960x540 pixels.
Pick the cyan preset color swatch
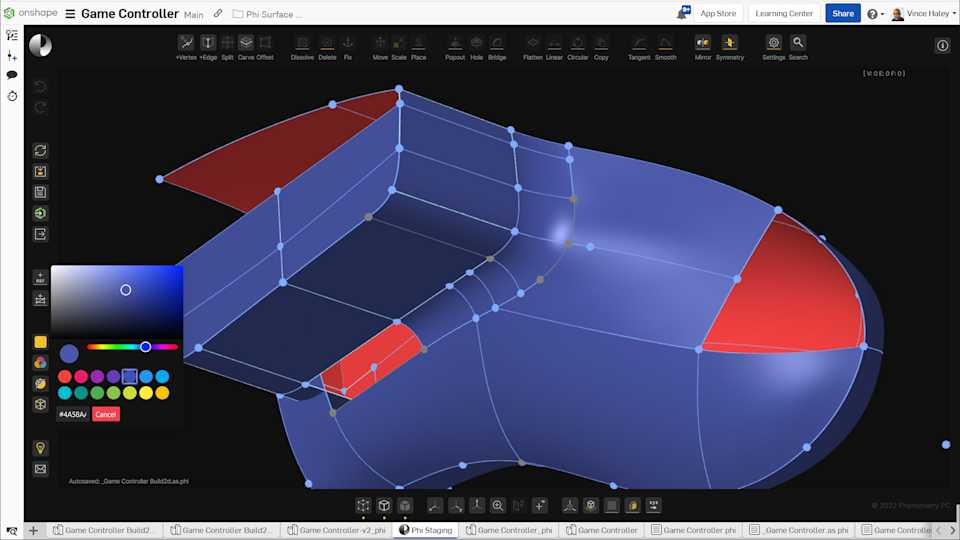click(64, 393)
